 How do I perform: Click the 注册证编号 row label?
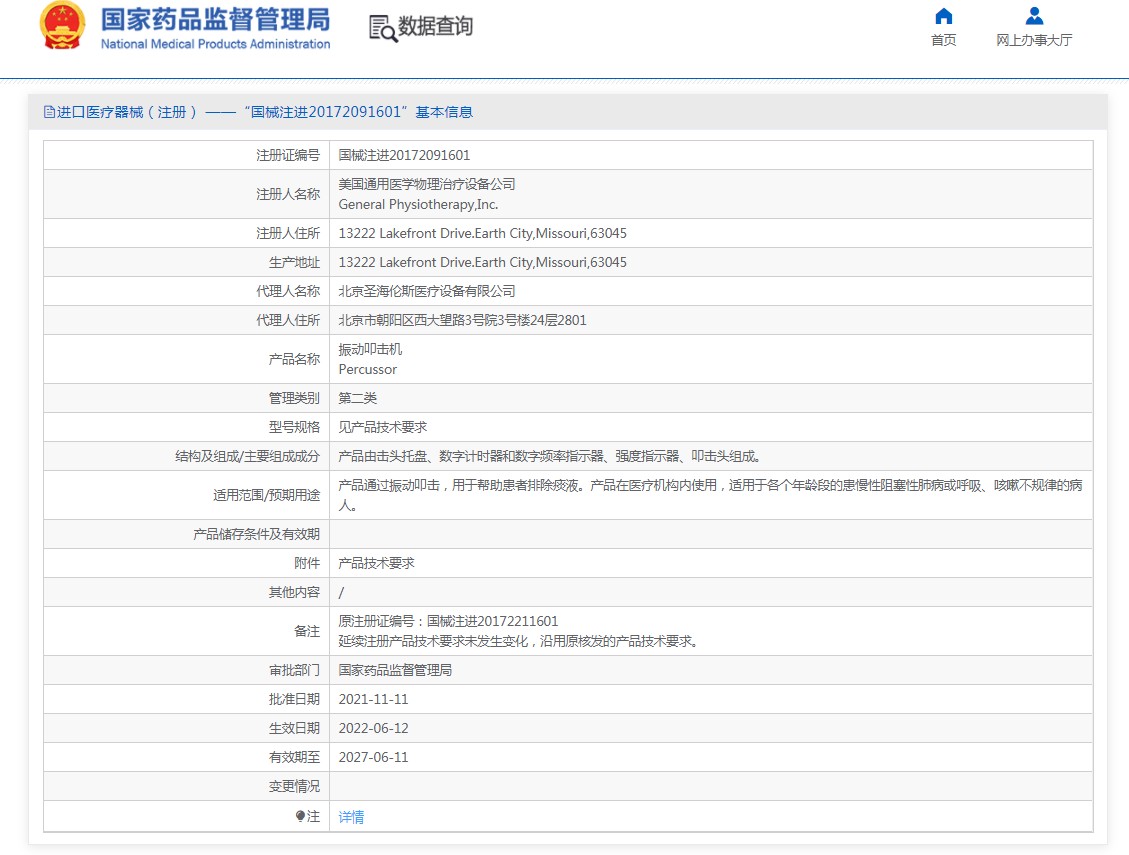tap(288, 155)
